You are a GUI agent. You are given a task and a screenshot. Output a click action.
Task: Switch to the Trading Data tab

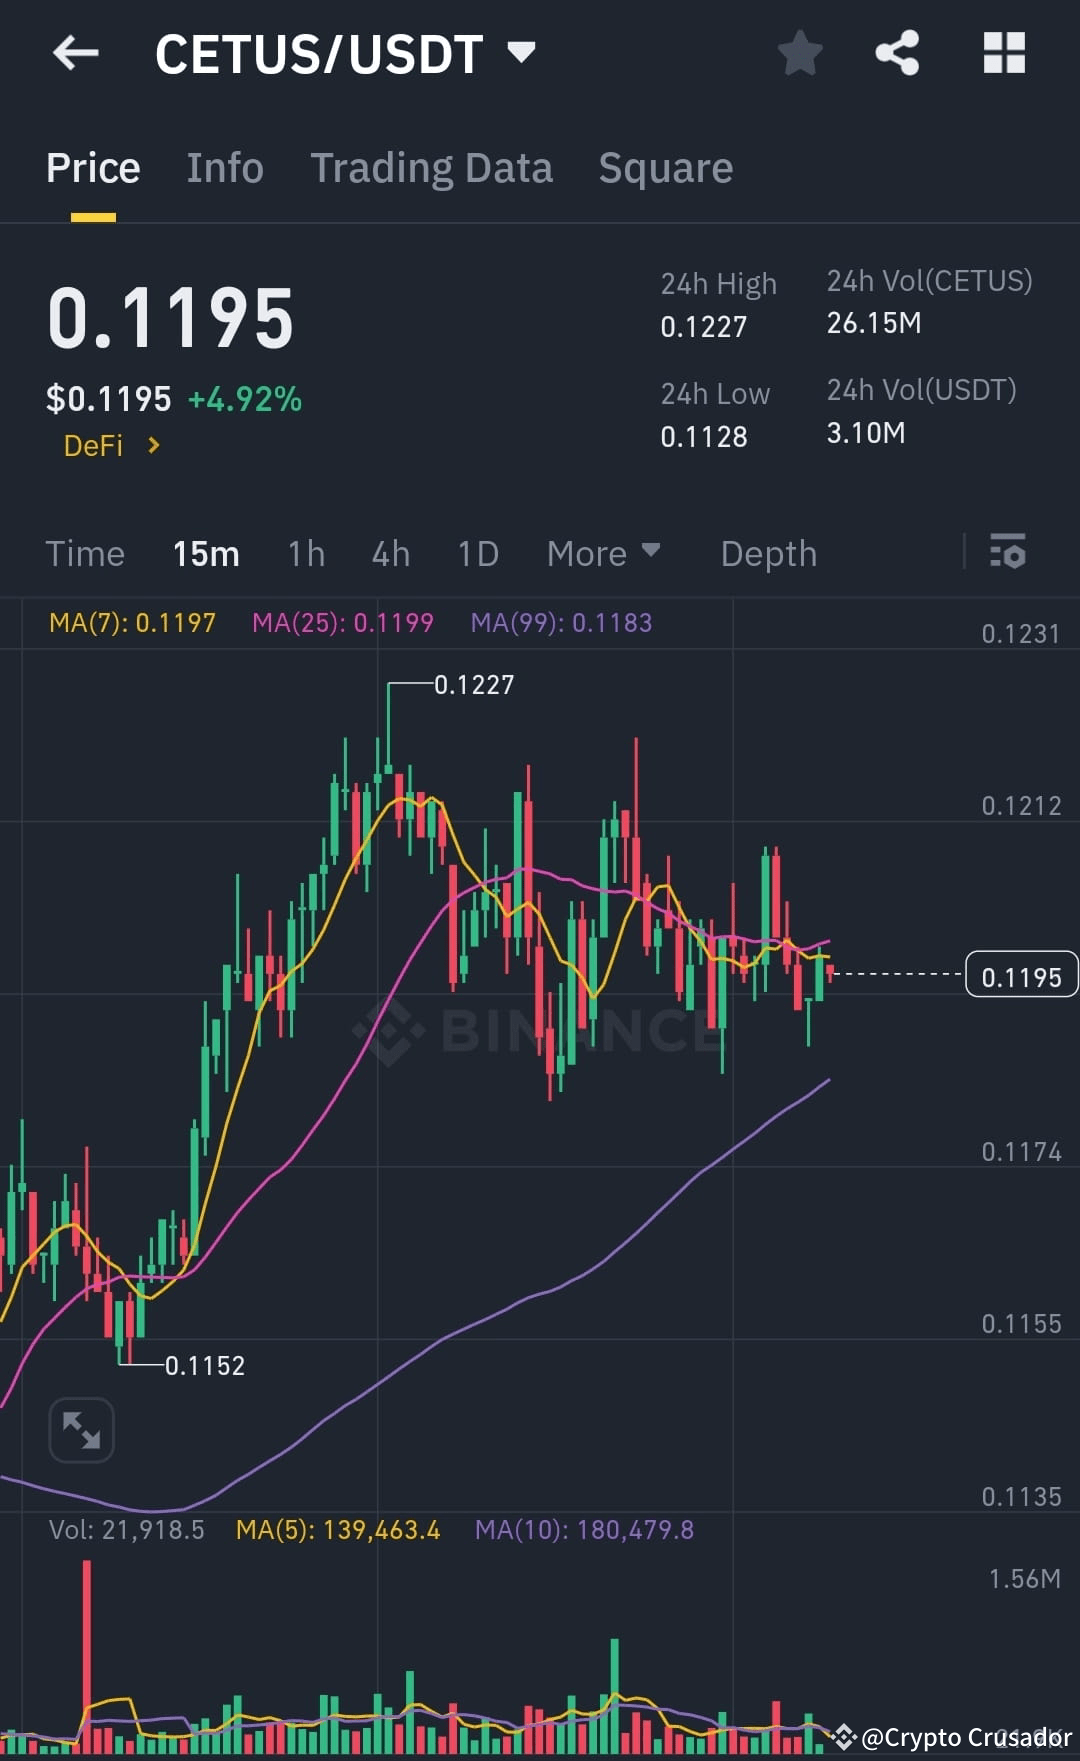[x=432, y=167]
